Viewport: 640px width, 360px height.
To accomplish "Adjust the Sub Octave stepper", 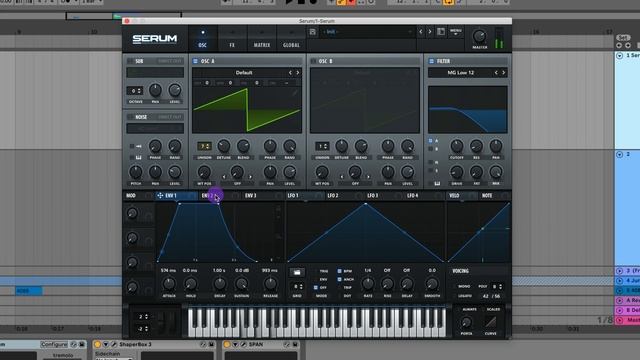I will click(x=136, y=91).
